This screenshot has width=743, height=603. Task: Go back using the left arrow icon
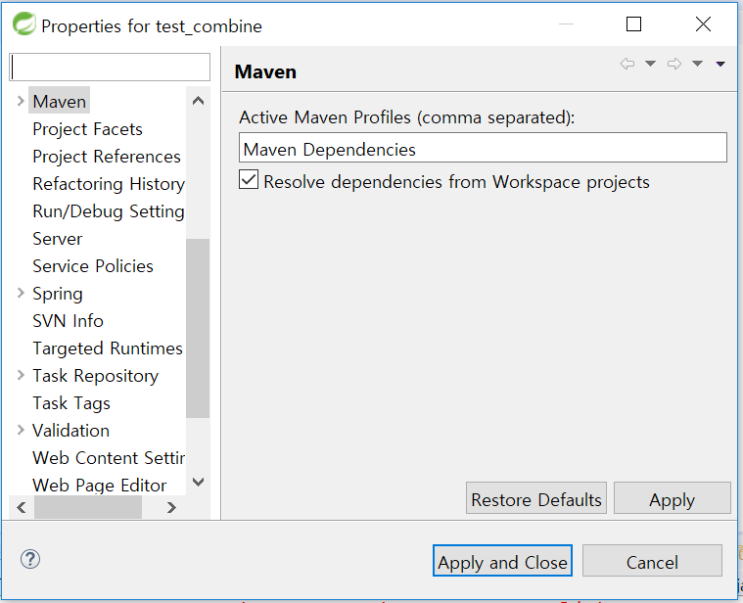(627, 63)
